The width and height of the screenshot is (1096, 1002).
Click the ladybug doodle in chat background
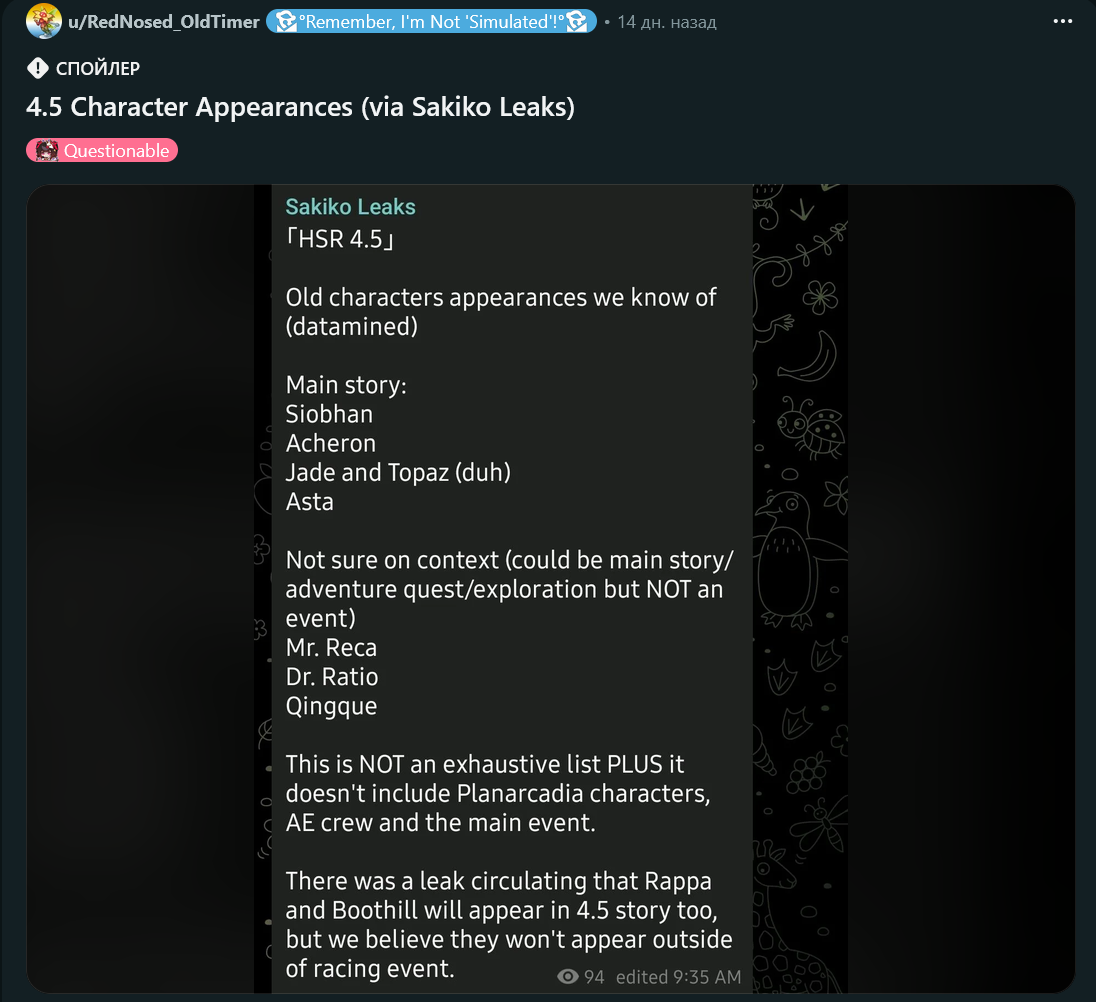[812, 426]
